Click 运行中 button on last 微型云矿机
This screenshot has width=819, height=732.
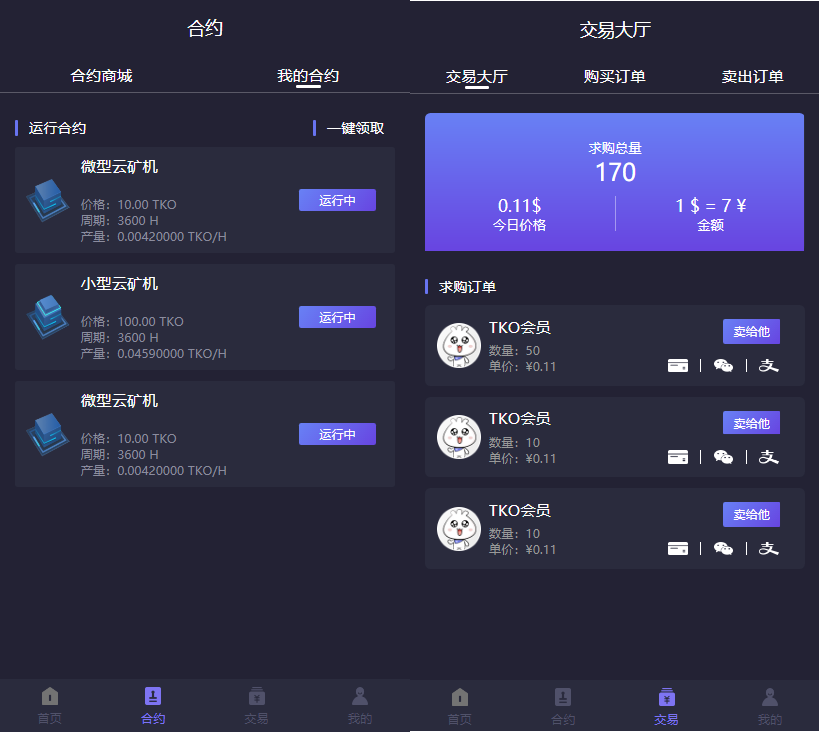337,434
